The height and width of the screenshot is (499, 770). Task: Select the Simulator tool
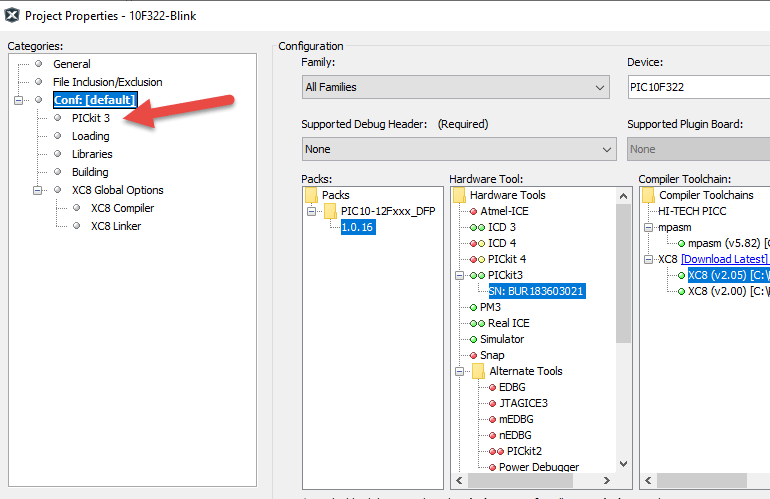click(502, 339)
